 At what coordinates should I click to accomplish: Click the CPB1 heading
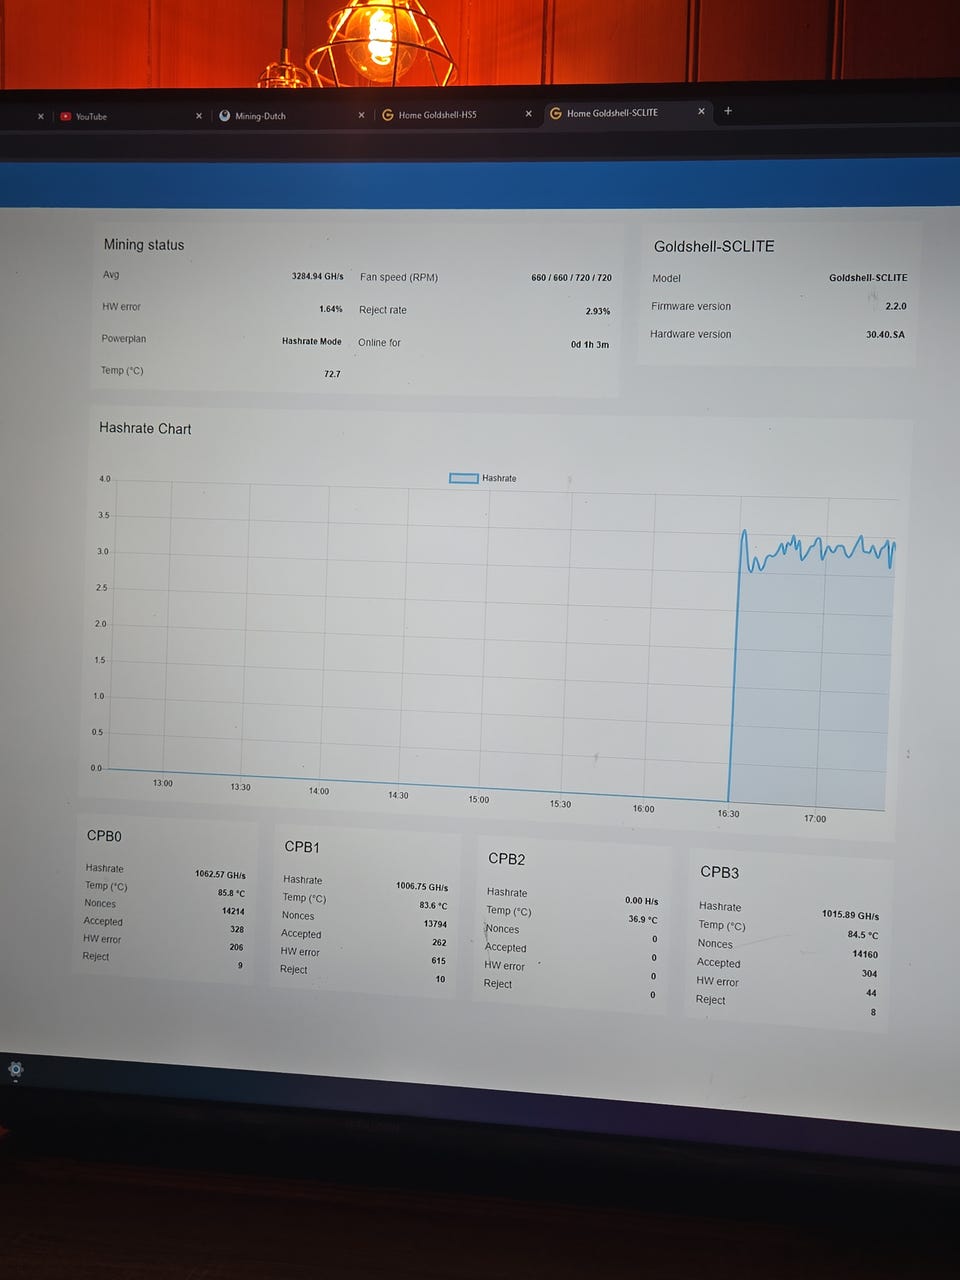[302, 847]
